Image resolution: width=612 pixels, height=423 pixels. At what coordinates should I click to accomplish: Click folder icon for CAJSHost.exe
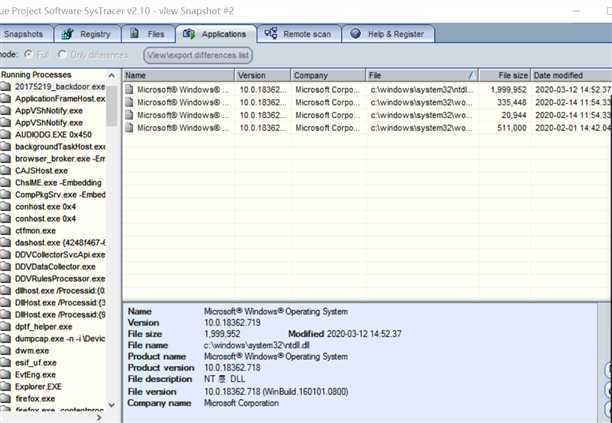coord(5,171)
